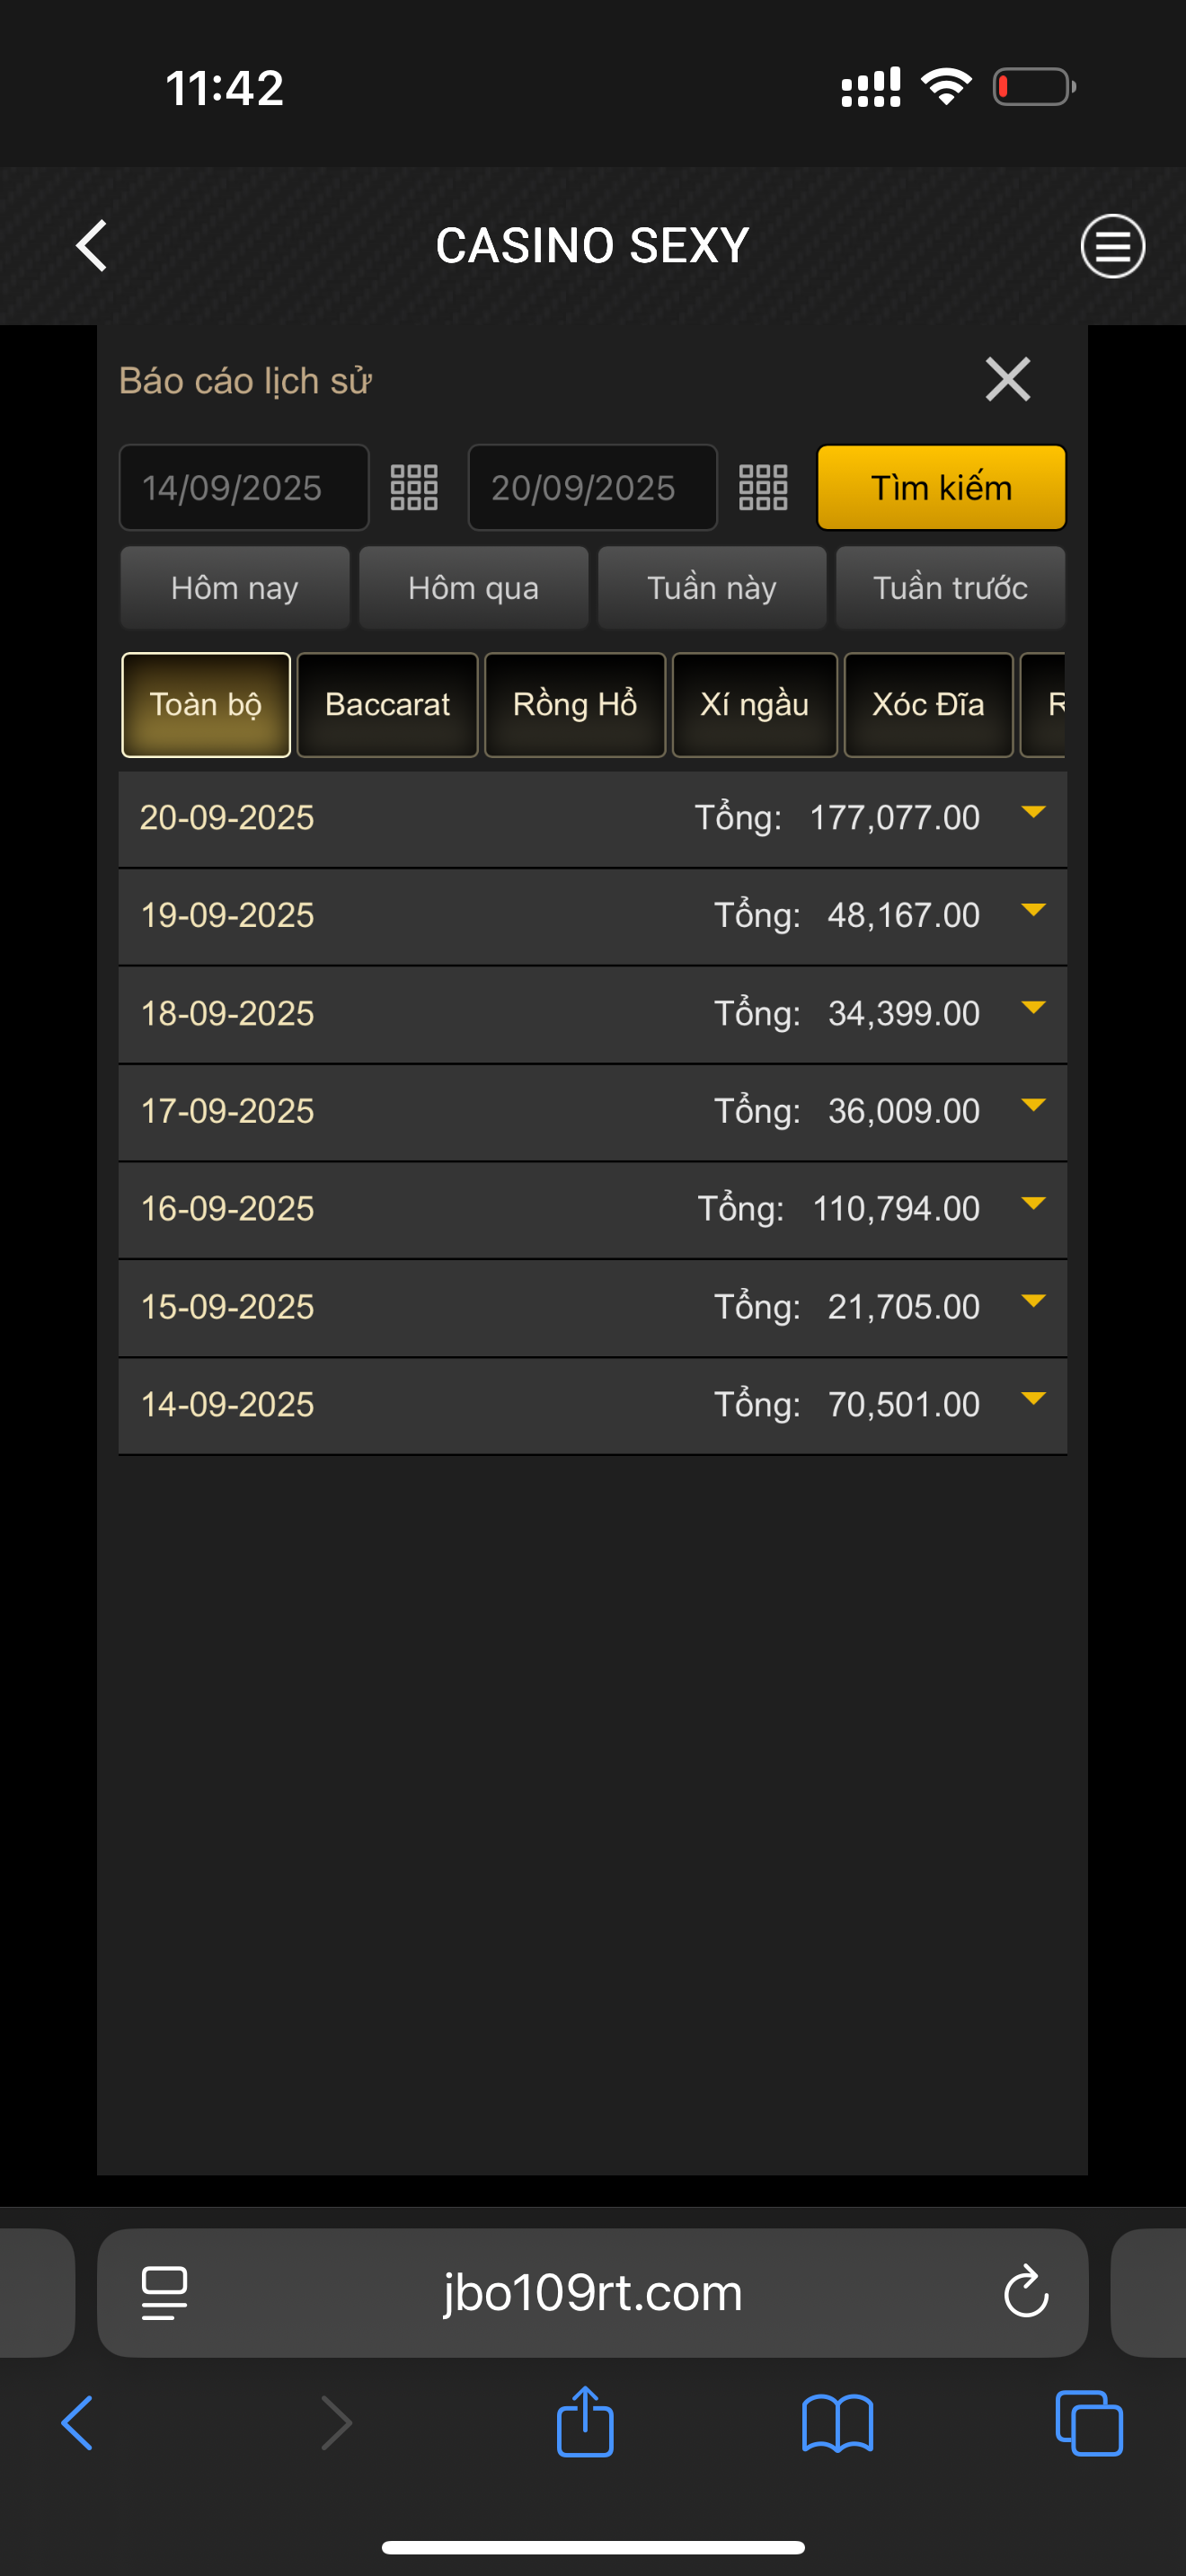
Task: Open page settings icon in address bar
Action: [165, 2292]
